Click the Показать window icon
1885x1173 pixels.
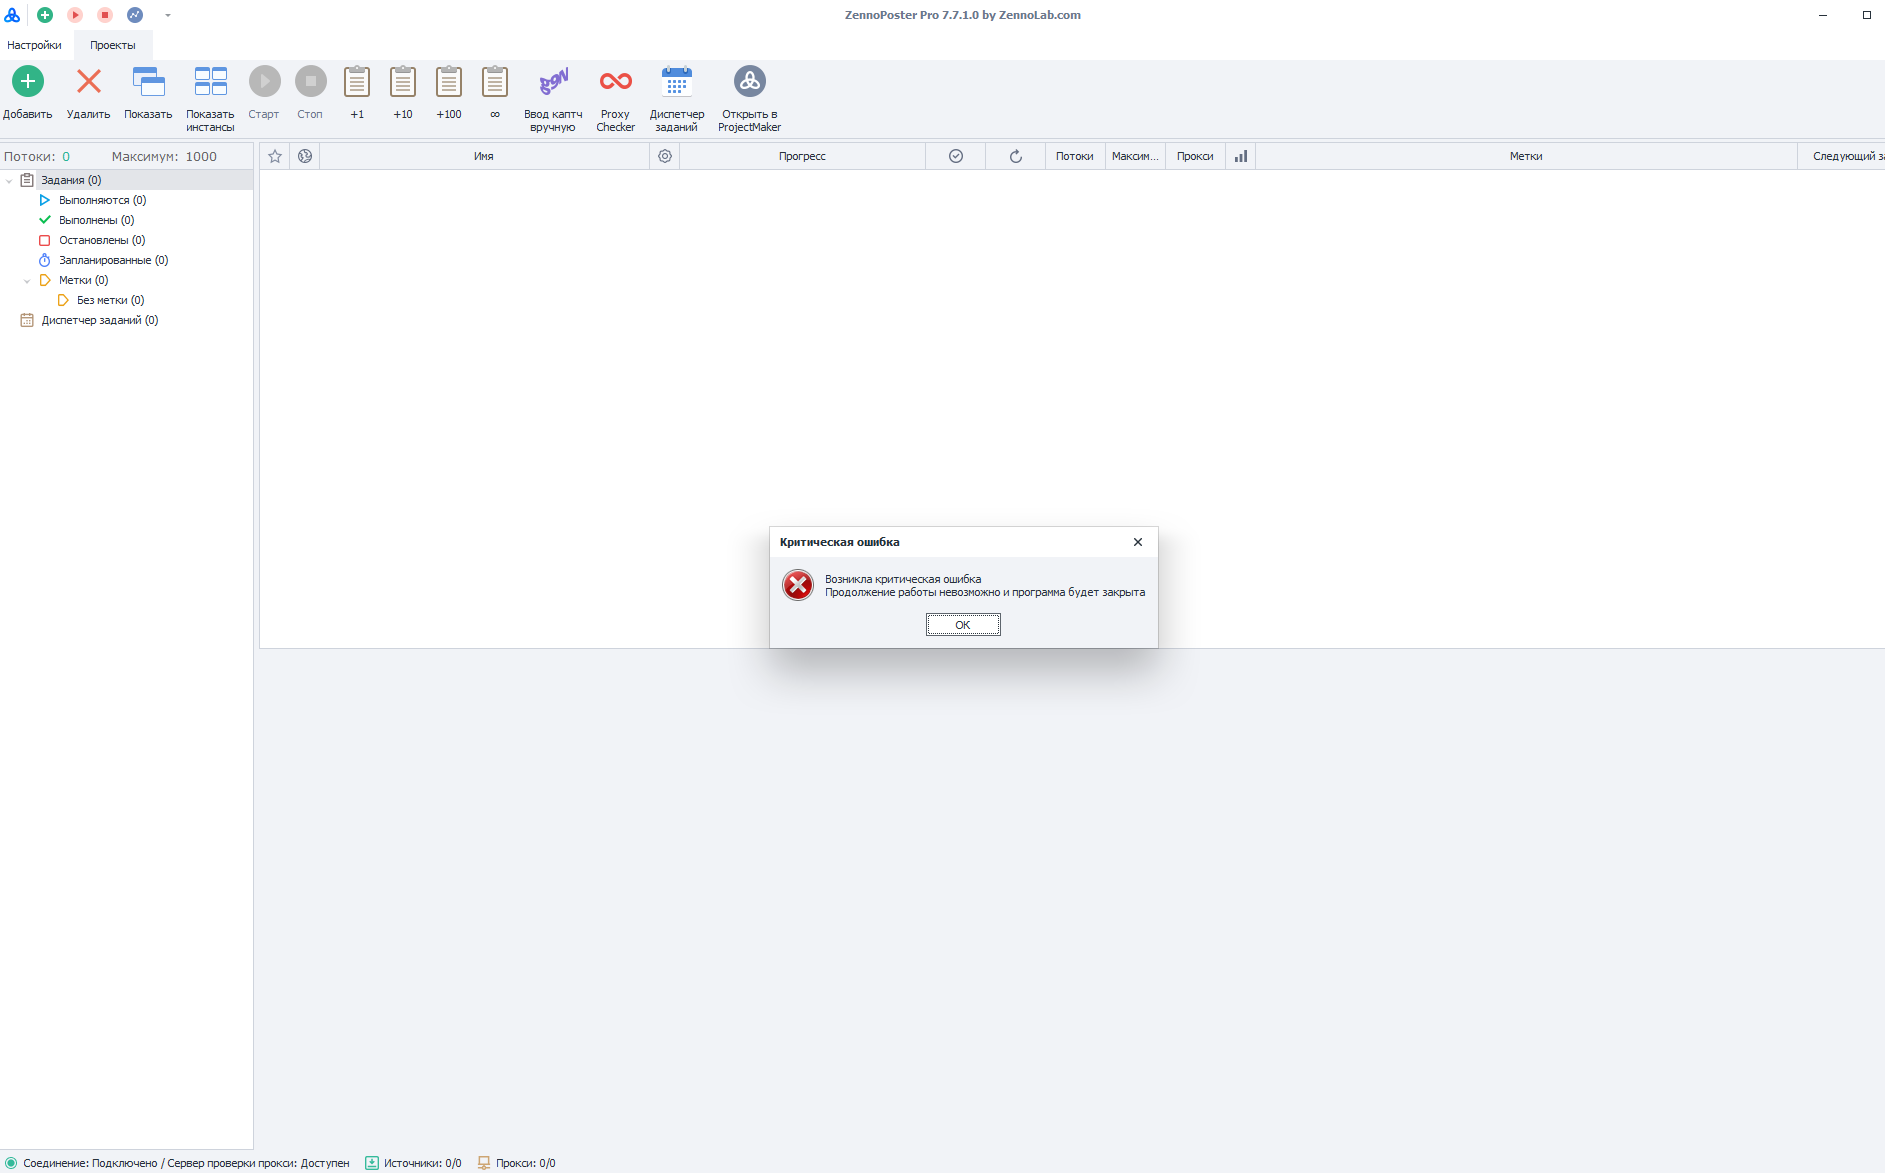click(149, 81)
